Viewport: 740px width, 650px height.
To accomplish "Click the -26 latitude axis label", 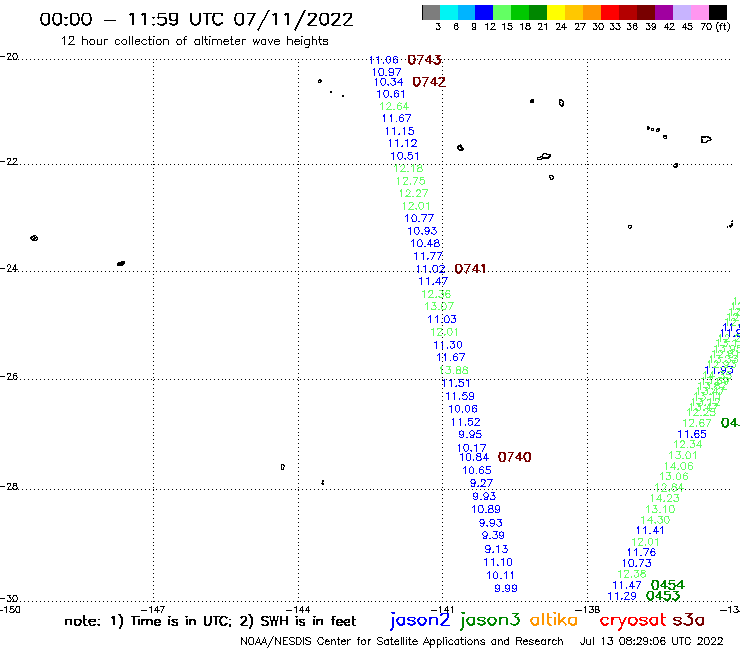I will (x=9, y=376).
